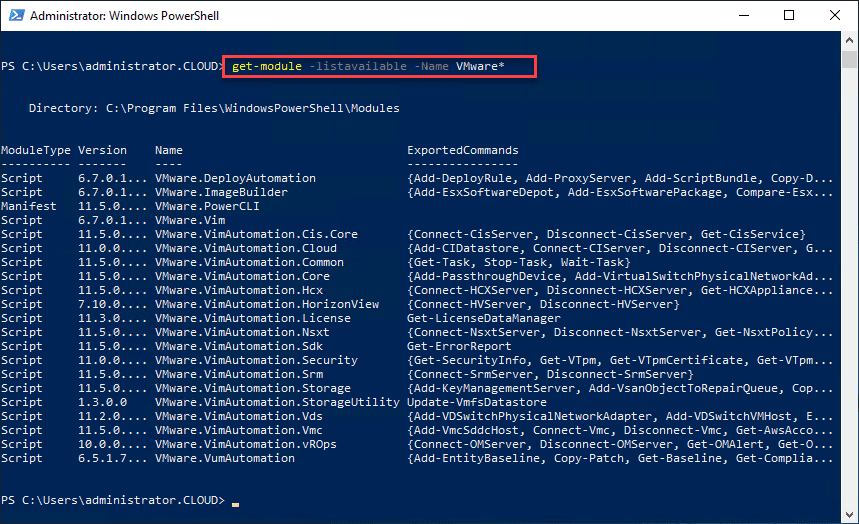Click the scrollbar up arrow
This screenshot has width=859, height=524.
(850, 41)
